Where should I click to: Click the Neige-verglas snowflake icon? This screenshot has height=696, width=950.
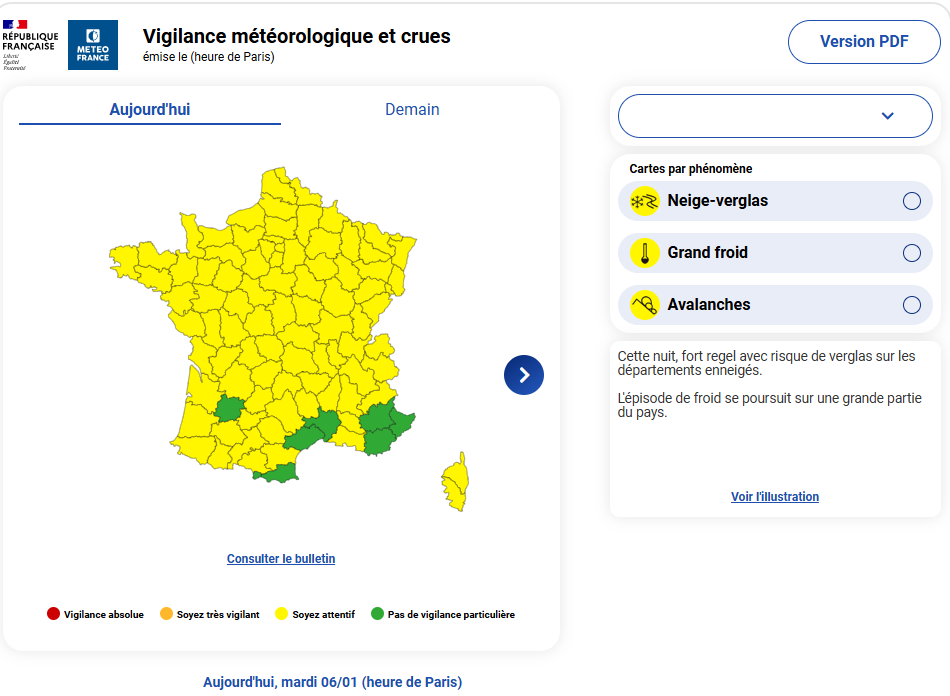coord(644,201)
